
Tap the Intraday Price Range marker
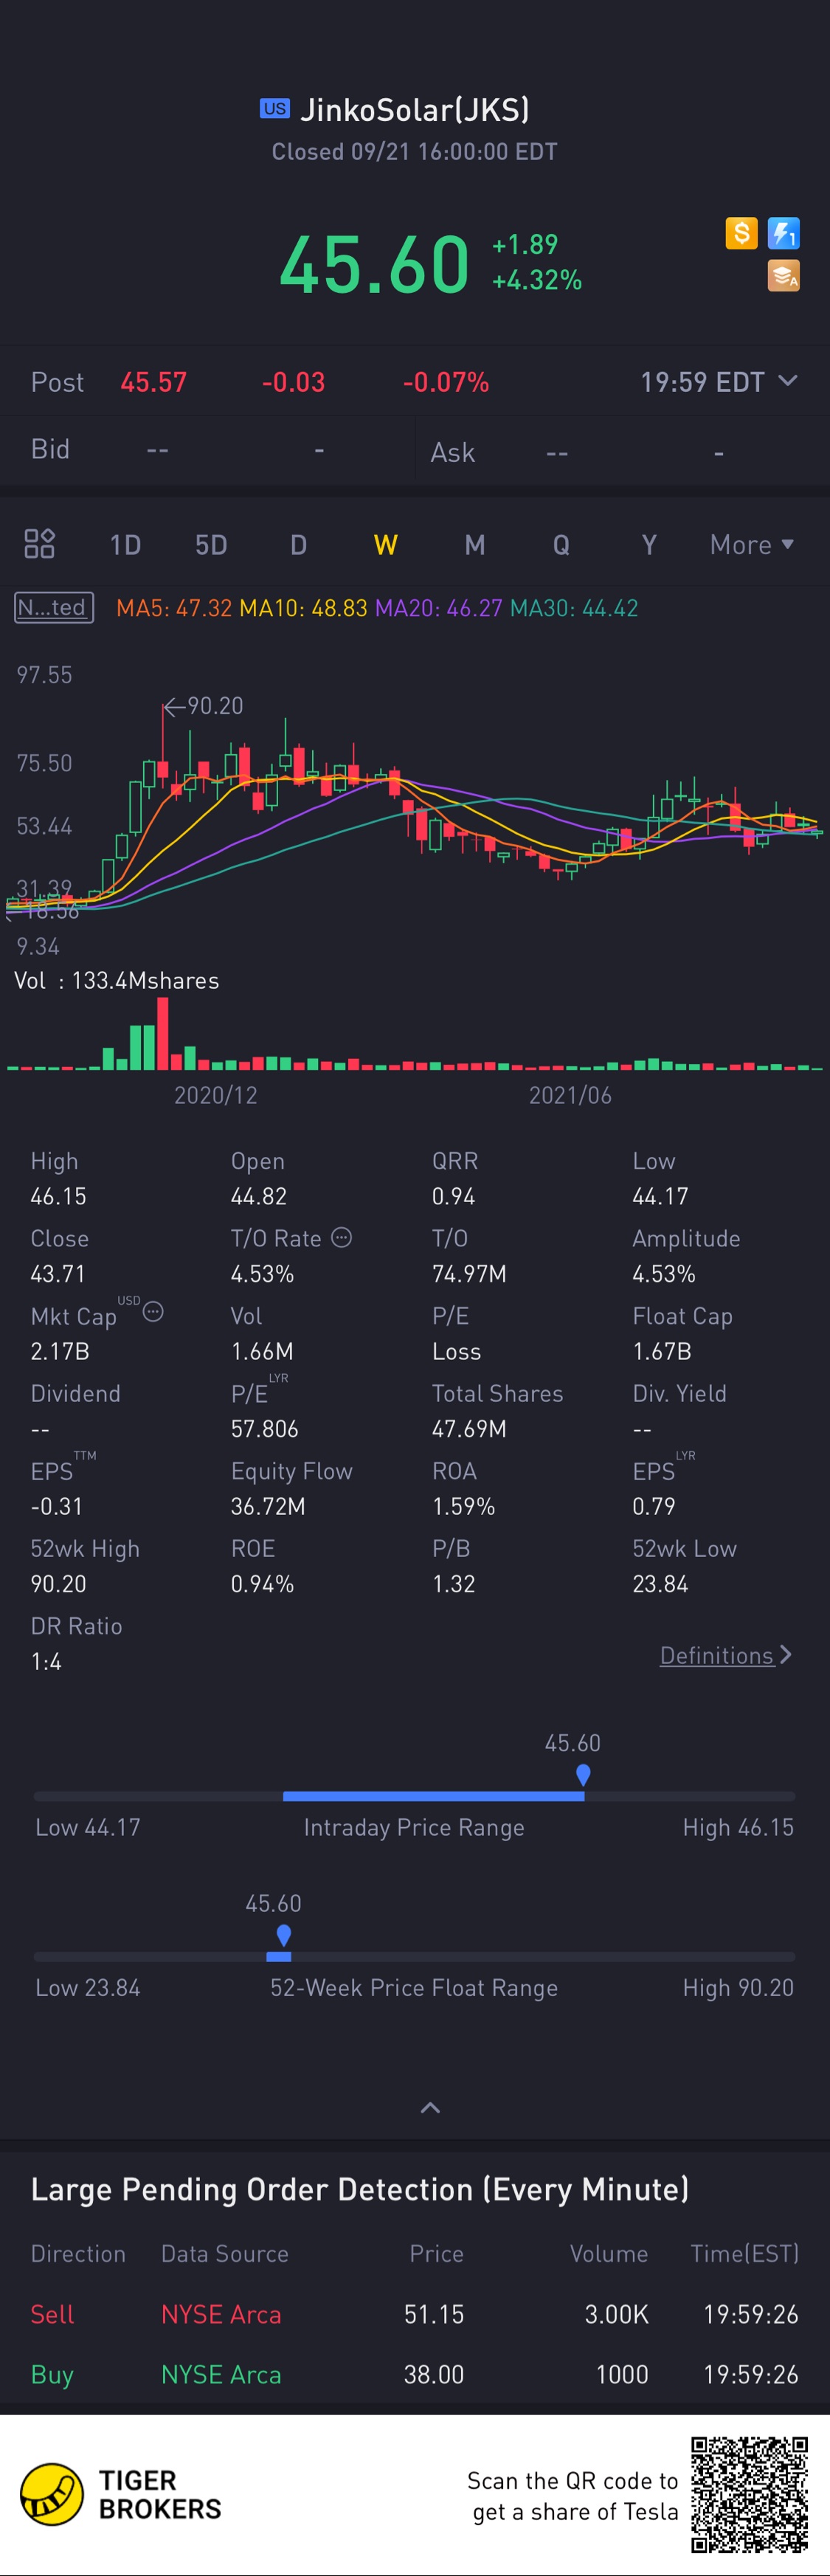[583, 1775]
